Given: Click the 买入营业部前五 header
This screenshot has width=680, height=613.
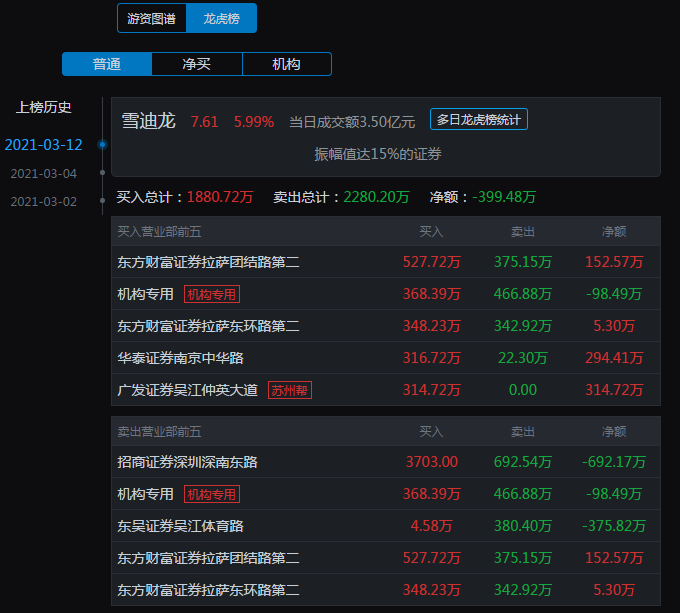Looking at the screenshot, I should tap(159, 232).
